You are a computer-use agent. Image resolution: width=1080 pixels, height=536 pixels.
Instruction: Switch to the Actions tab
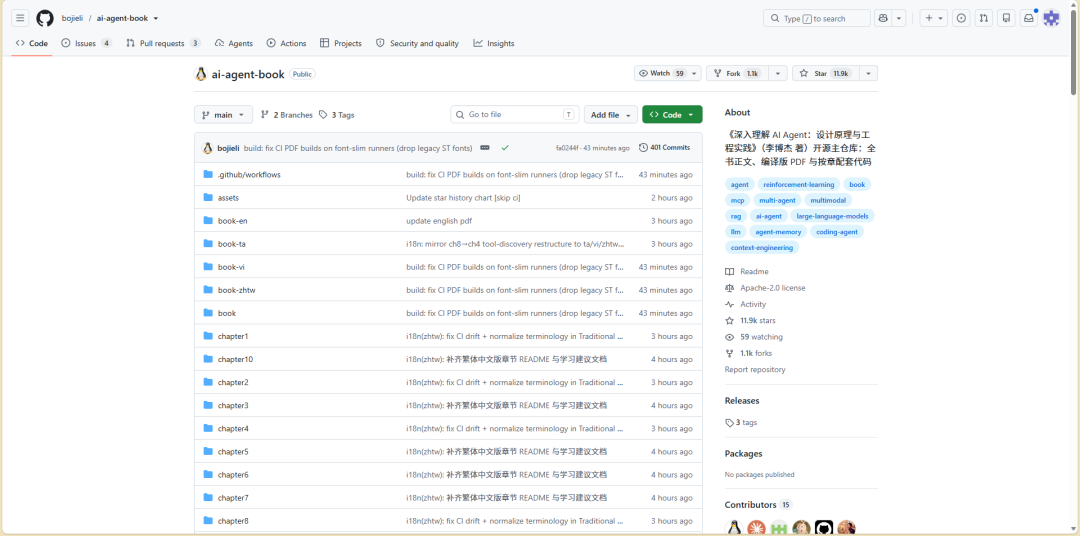point(287,43)
